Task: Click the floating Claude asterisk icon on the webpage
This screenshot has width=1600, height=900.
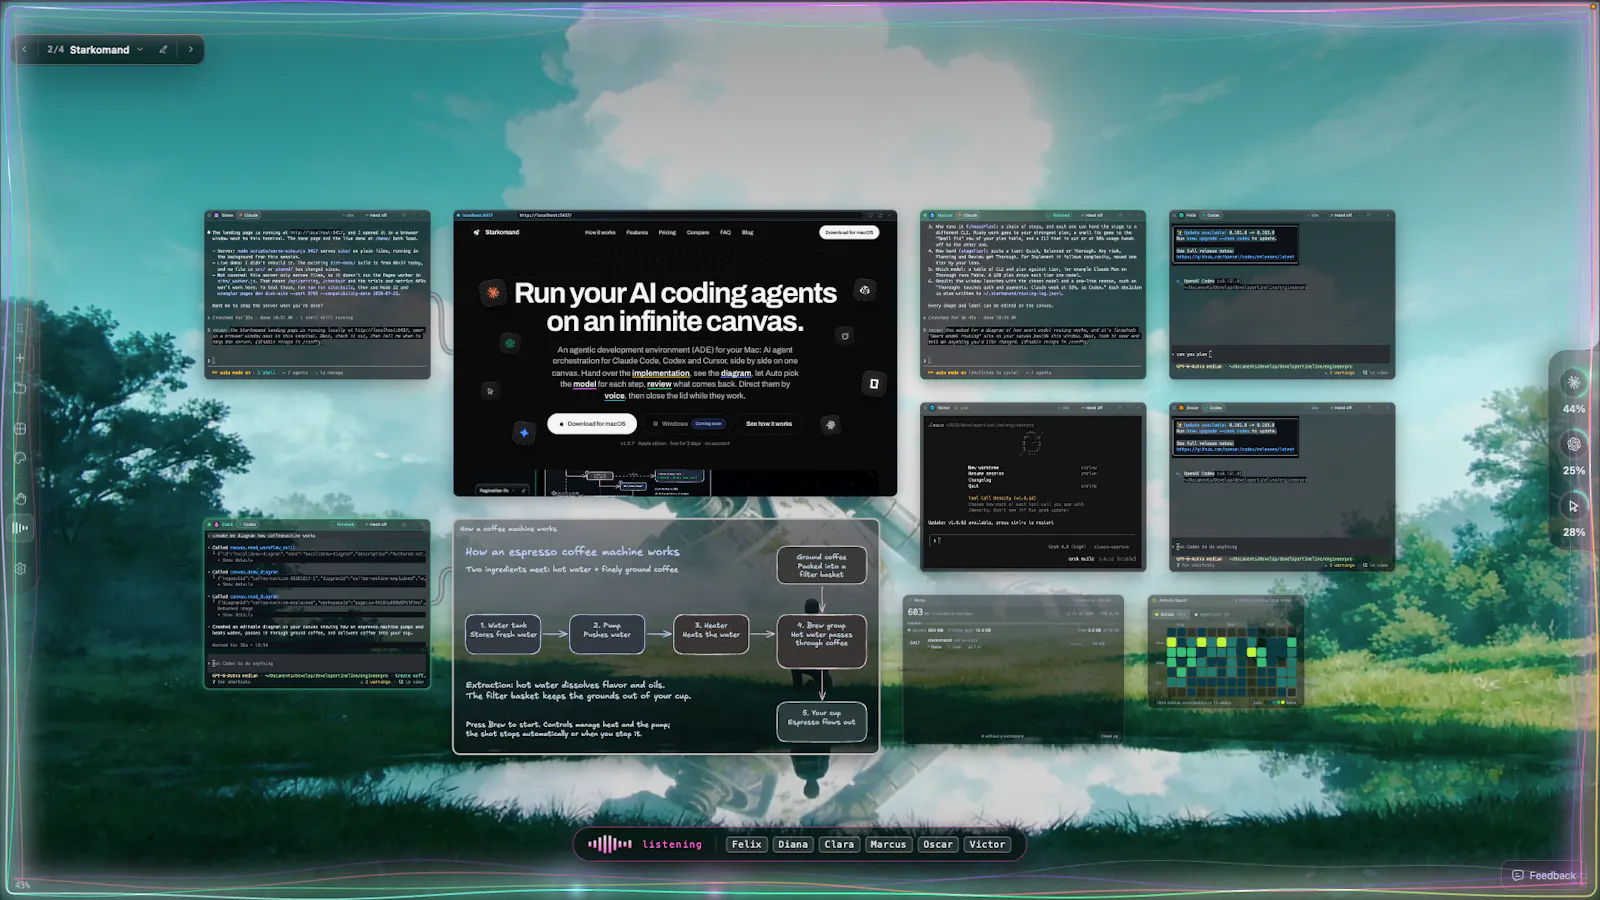Action: click(493, 292)
